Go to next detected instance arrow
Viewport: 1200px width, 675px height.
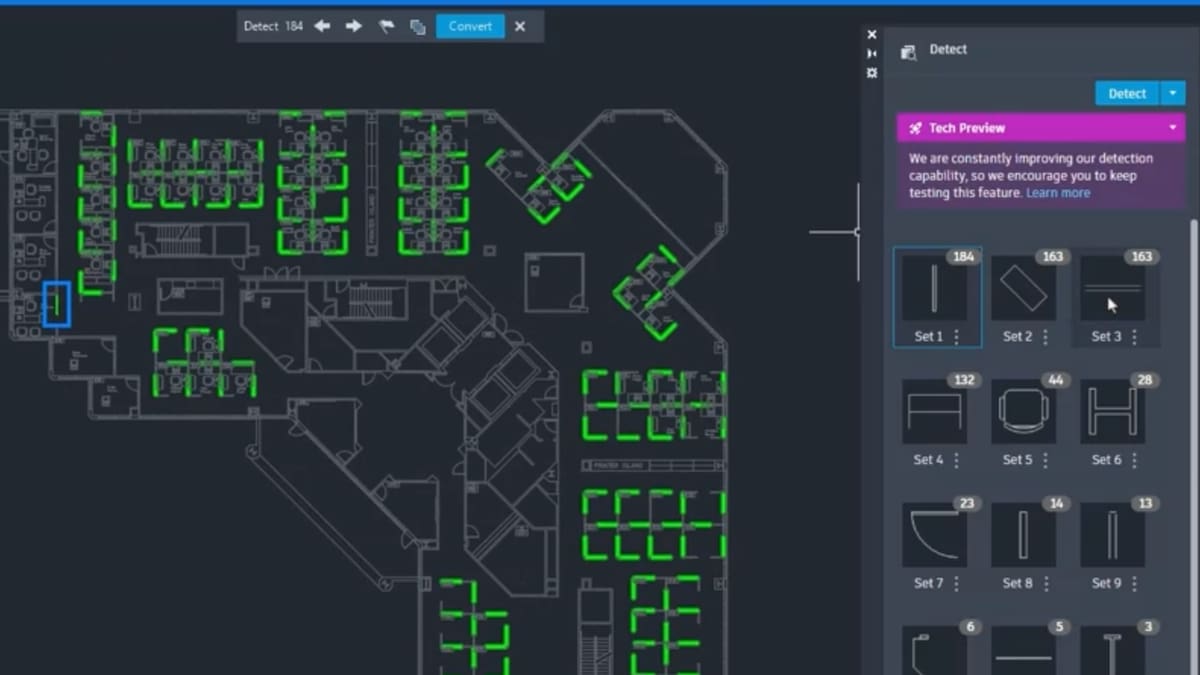pos(353,26)
